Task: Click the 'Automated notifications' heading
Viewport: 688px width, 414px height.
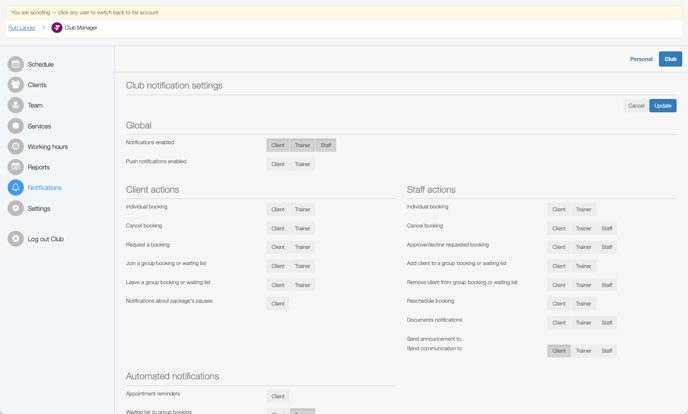Action: click(x=172, y=376)
